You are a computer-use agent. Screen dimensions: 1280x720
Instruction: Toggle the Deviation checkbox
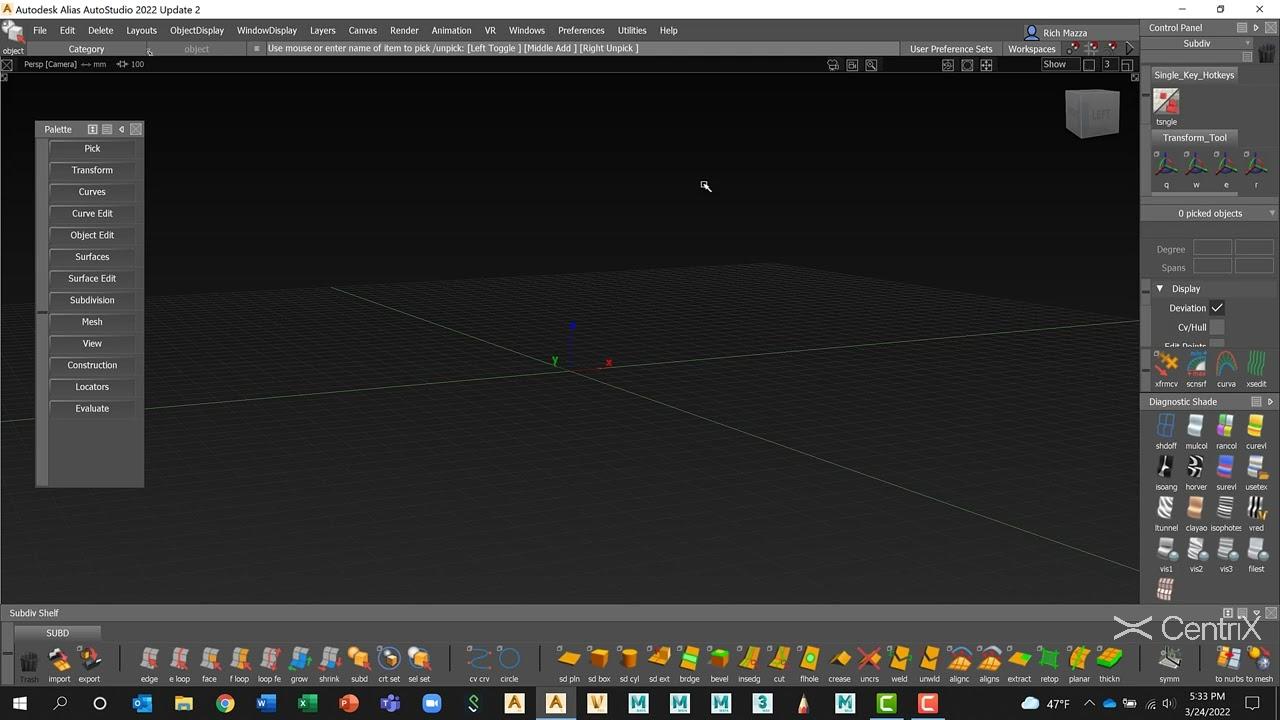tap(1217, 308)
